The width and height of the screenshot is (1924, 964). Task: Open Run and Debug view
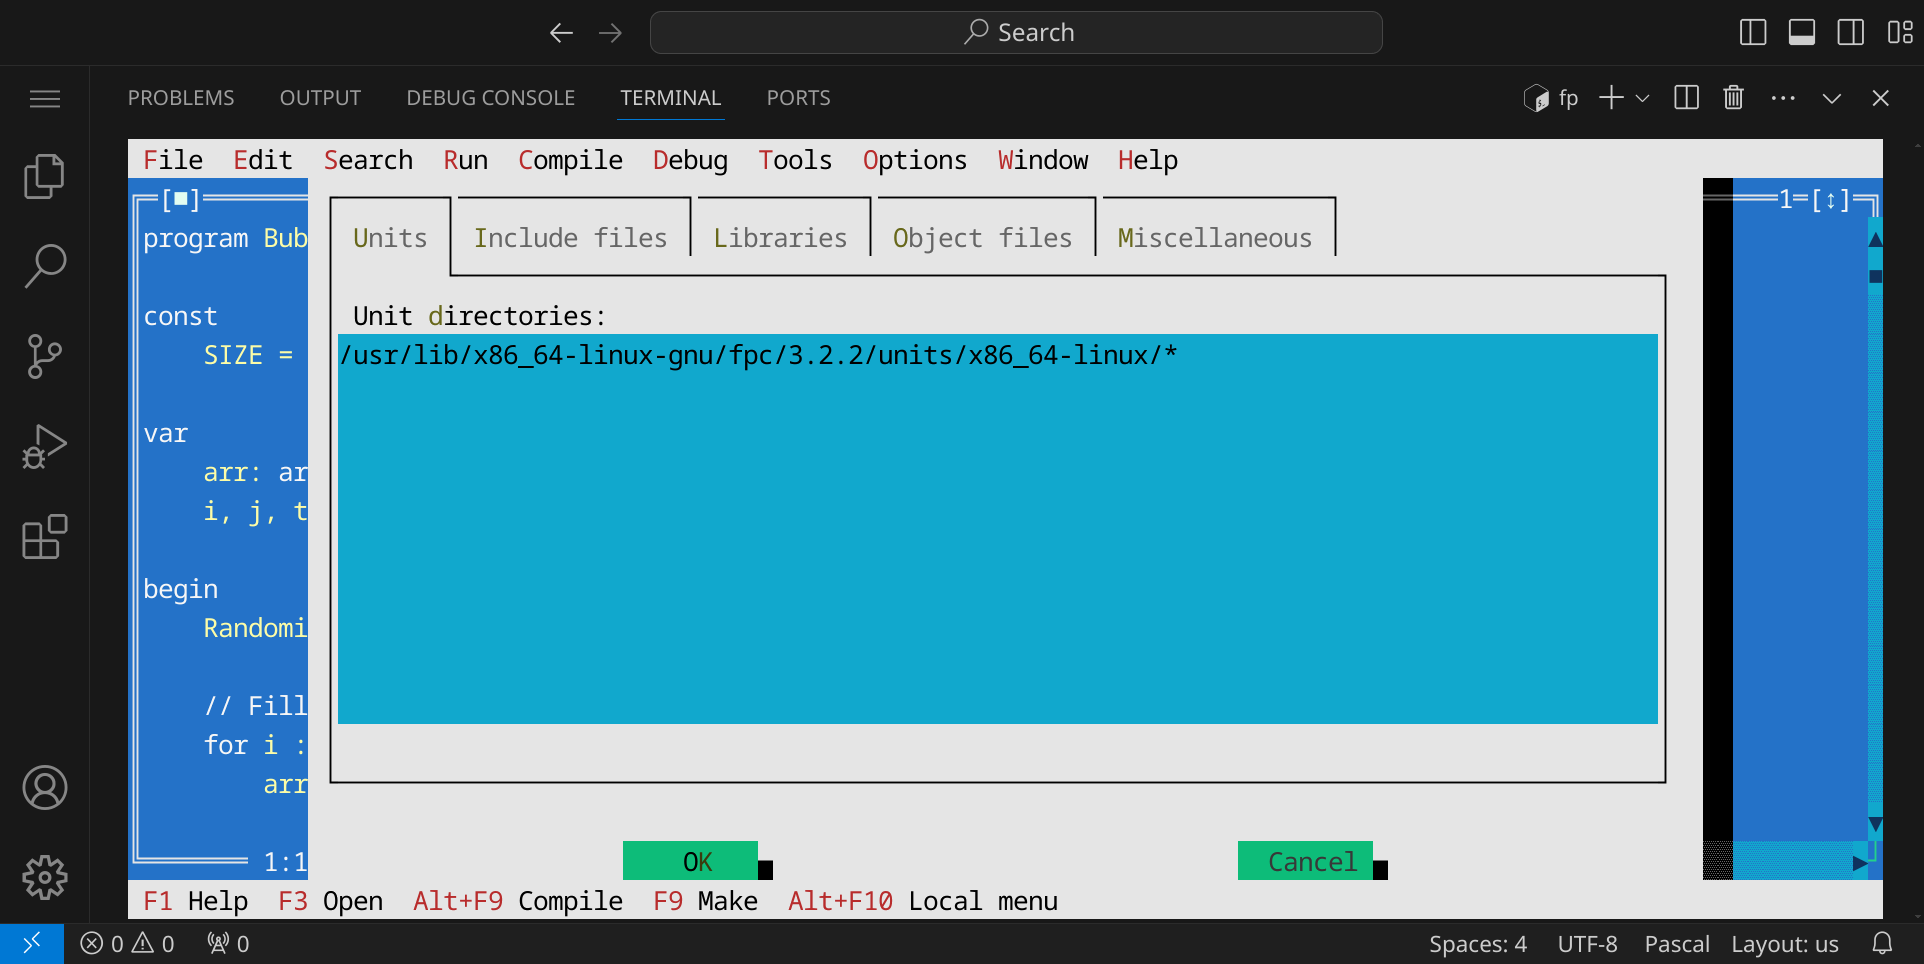click(x=44, y=447)
